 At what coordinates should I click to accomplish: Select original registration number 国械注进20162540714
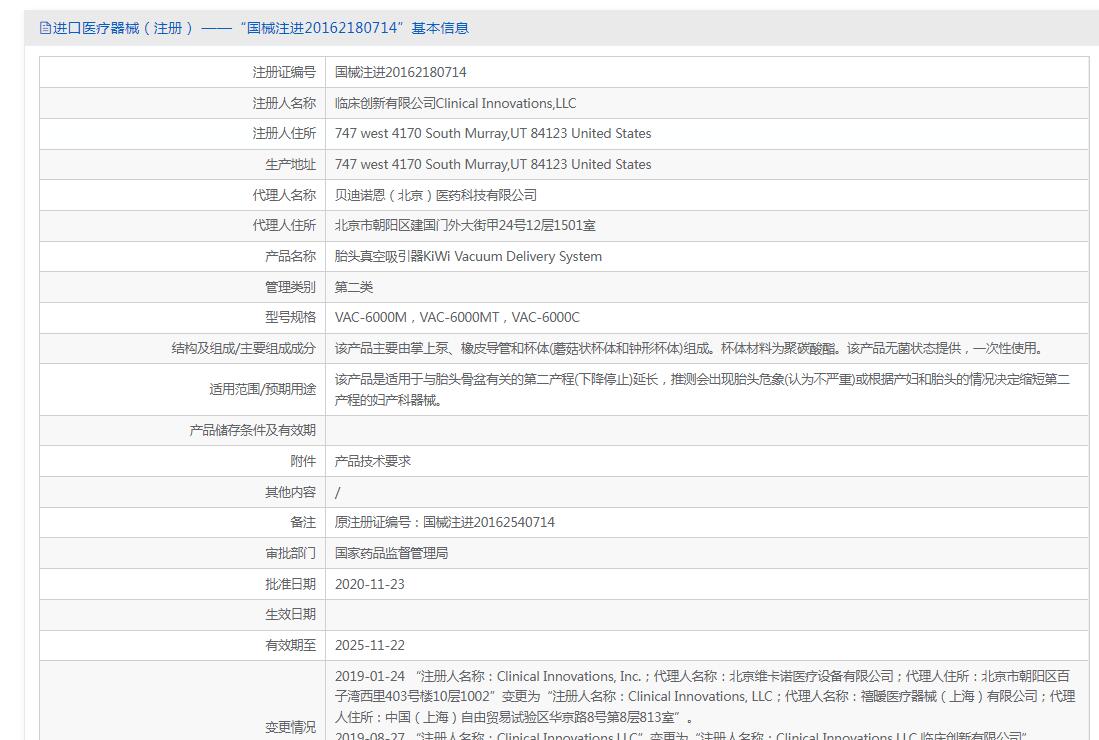[489, 522]
